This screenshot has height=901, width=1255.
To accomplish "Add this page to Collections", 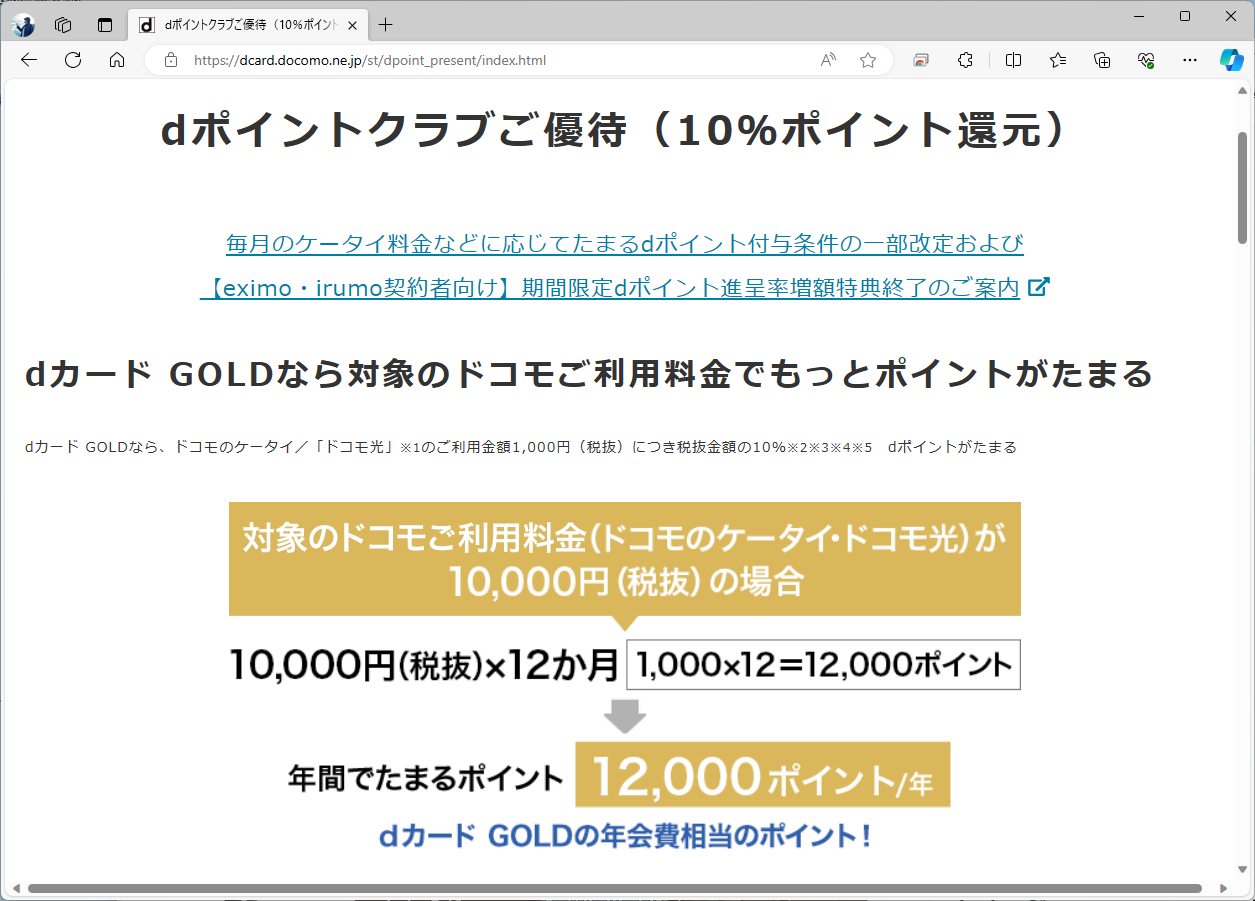I will [1101, 60].
